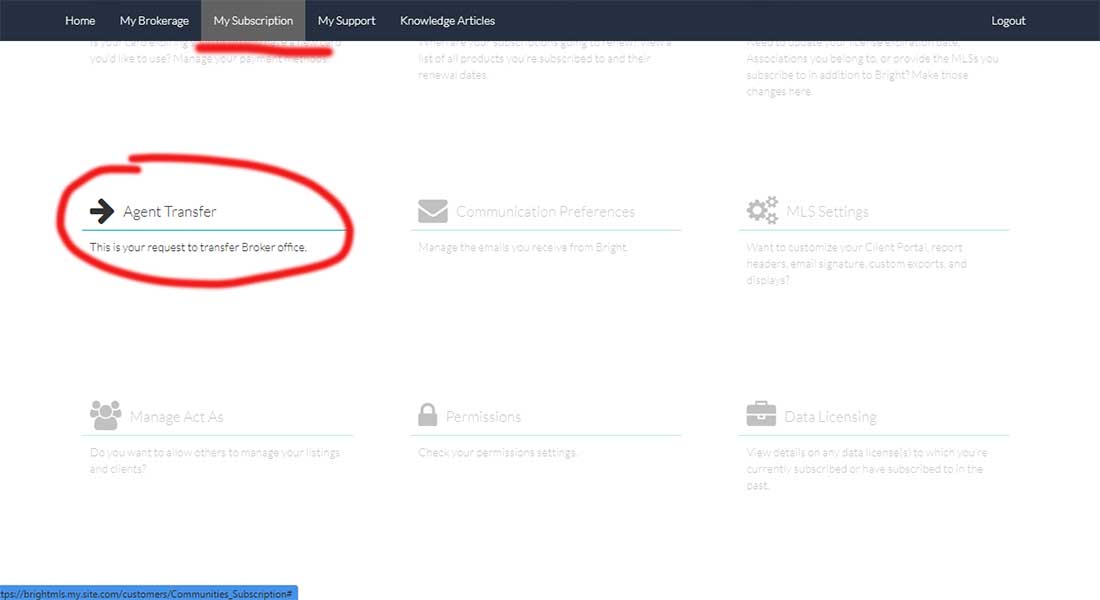Log out using the Logout link
1100x600 pixels.
pyautogui.click(x=1008, y=20)
